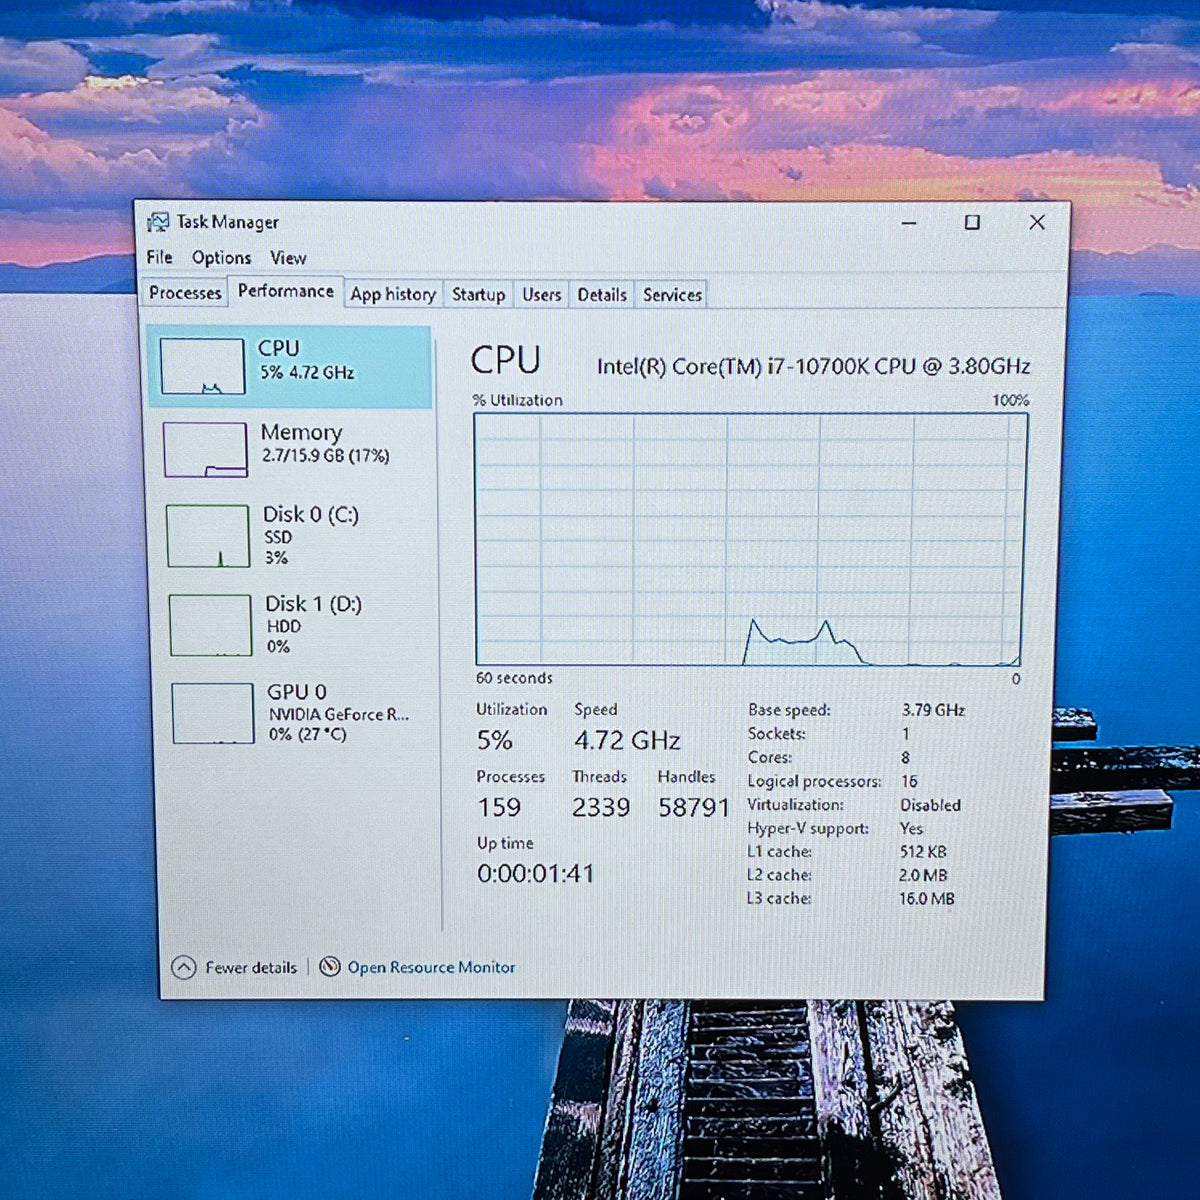Switch to the Processes tab

click(x=185, y=293)
